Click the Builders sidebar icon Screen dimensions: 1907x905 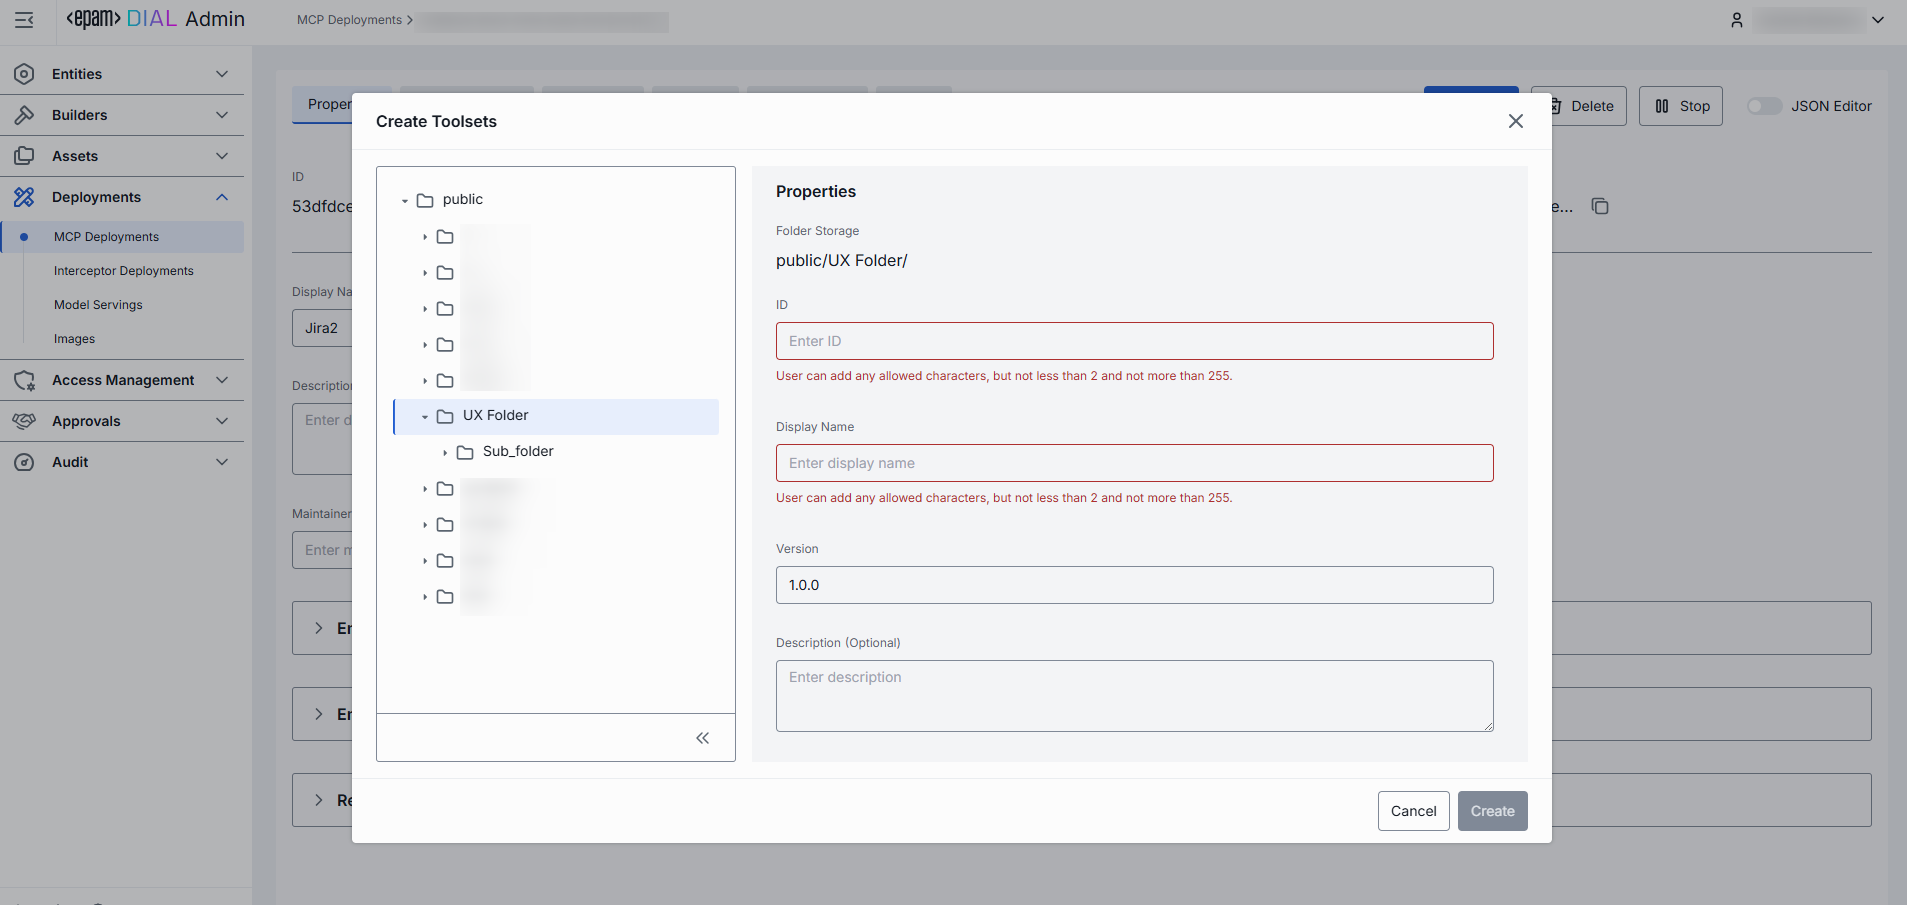(24, 115)
